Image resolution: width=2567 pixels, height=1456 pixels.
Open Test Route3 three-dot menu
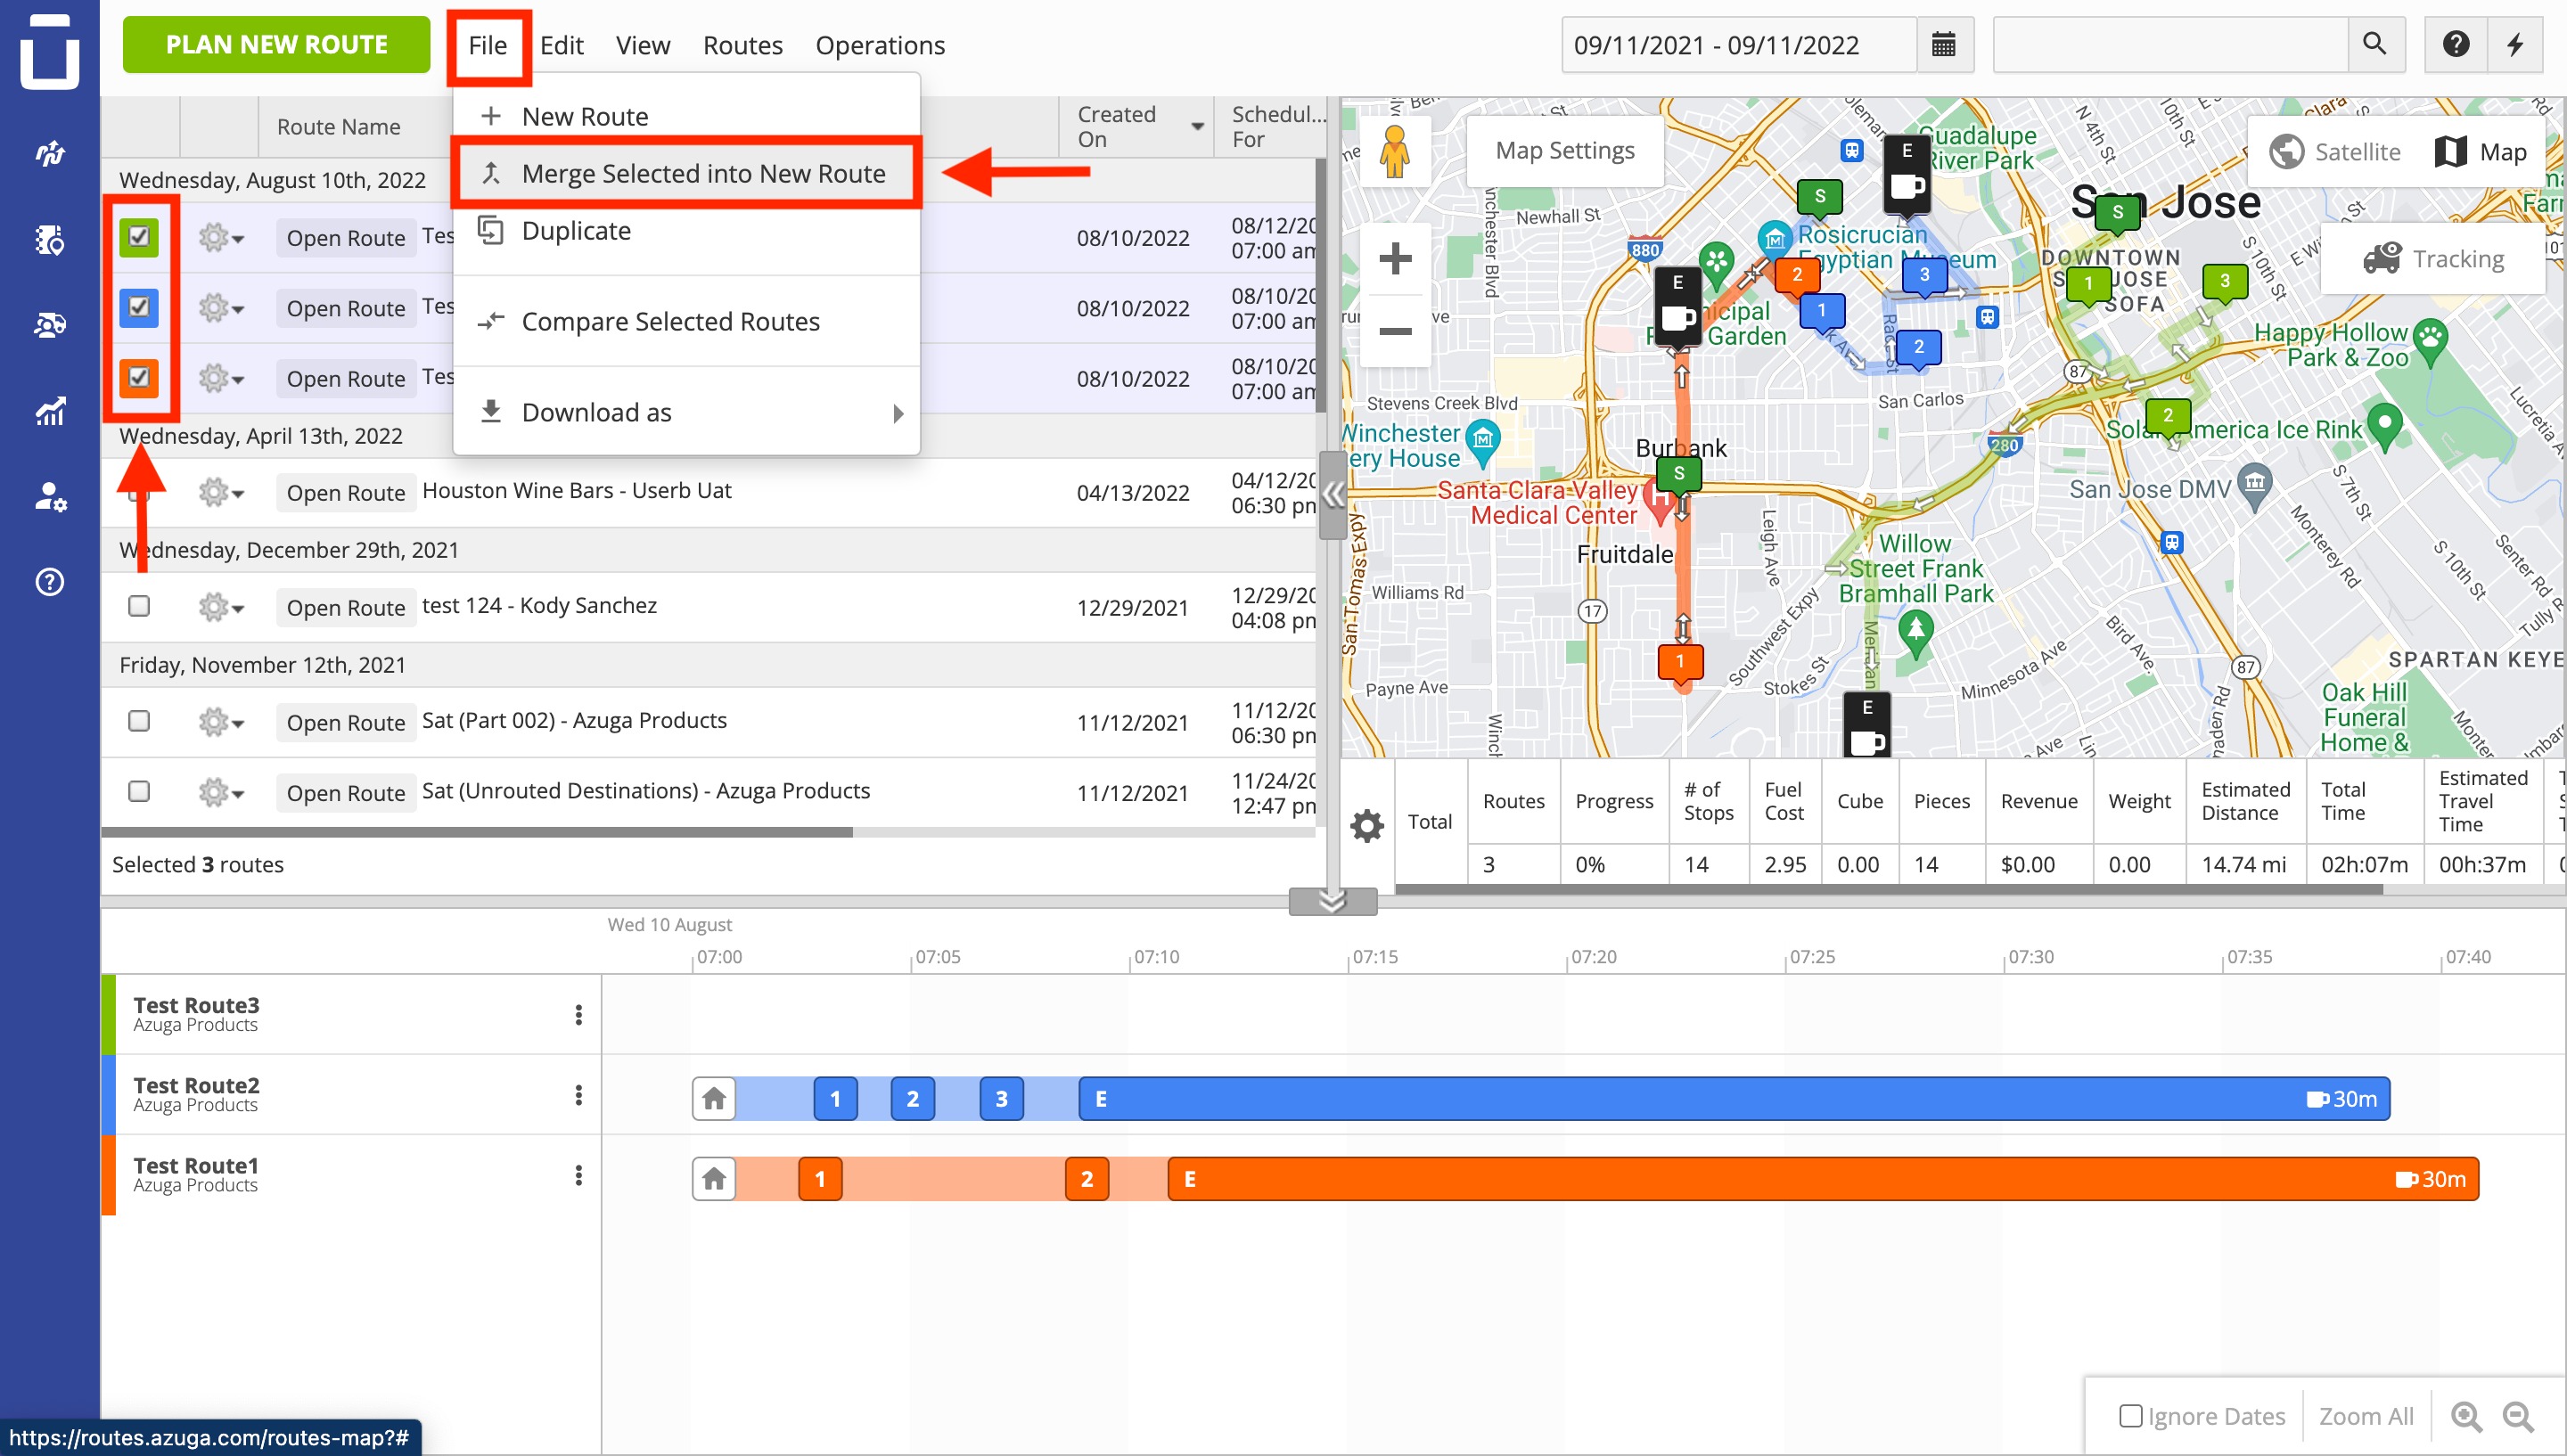pos(578,1015)
